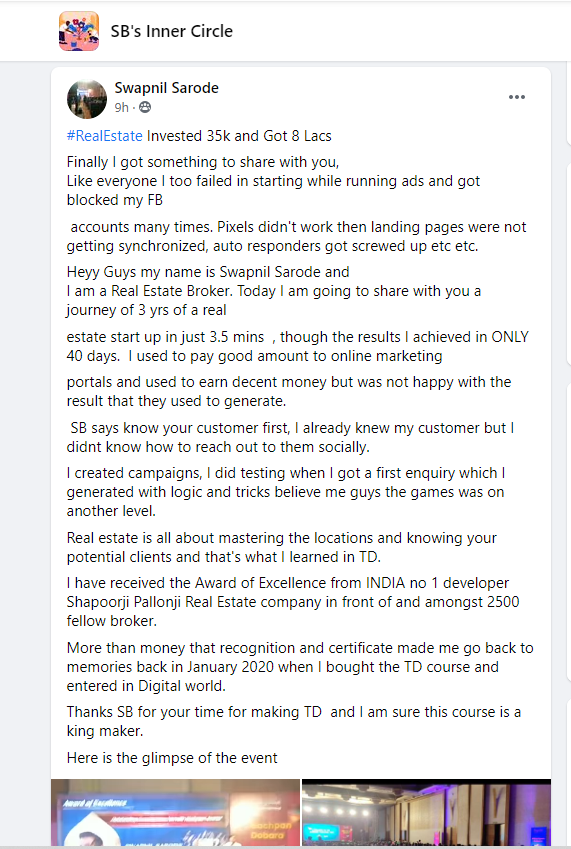571x849 pixels.
Task: Click the 'Finally I got something to share' line
Action: pyautogui.click(x=203, y=162)
